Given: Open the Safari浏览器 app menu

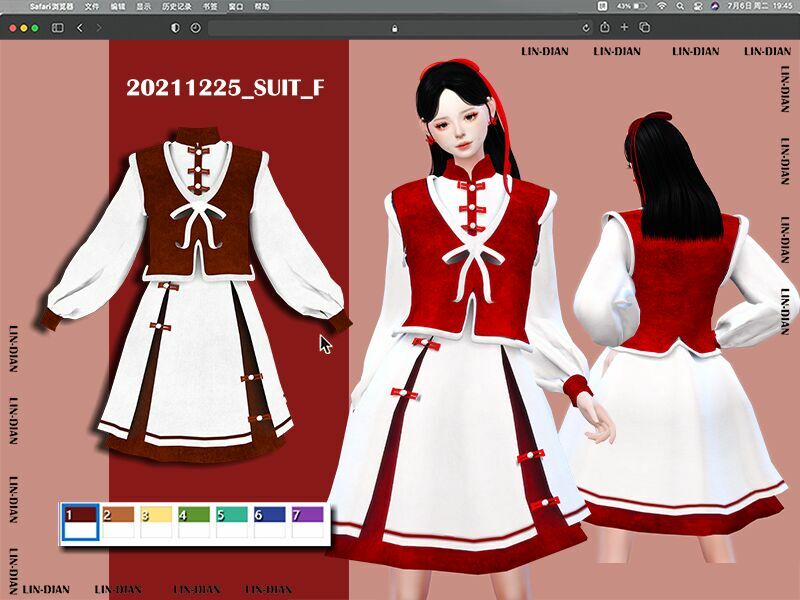Looking at the screenshot, I should 51,7.
